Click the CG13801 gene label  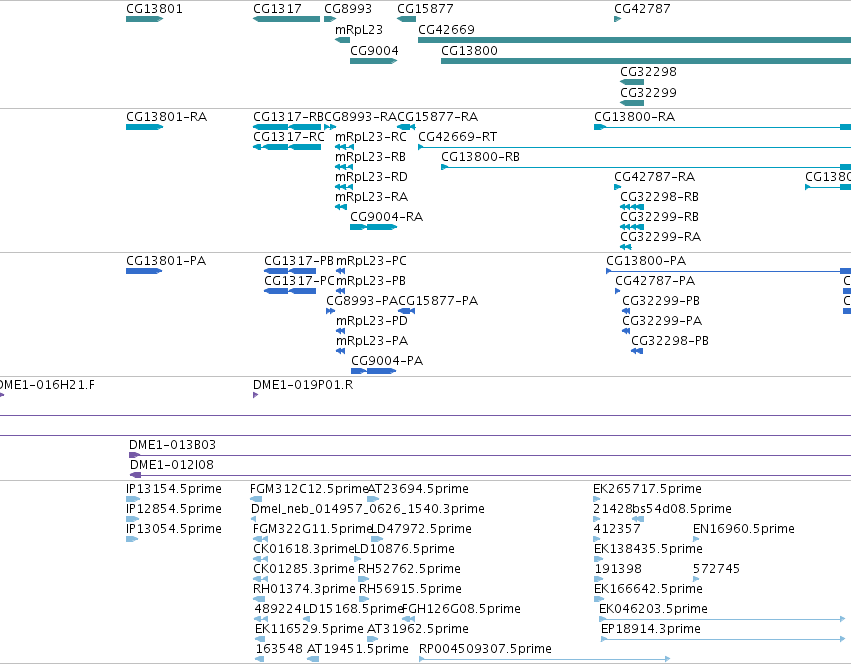coord(154,9)
